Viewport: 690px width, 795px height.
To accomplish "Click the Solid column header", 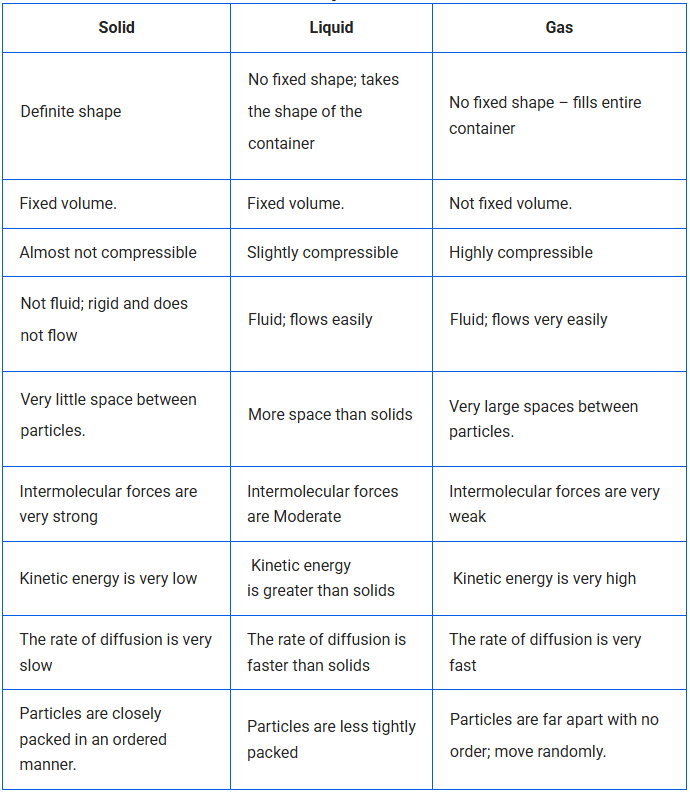I will (116, 27).
